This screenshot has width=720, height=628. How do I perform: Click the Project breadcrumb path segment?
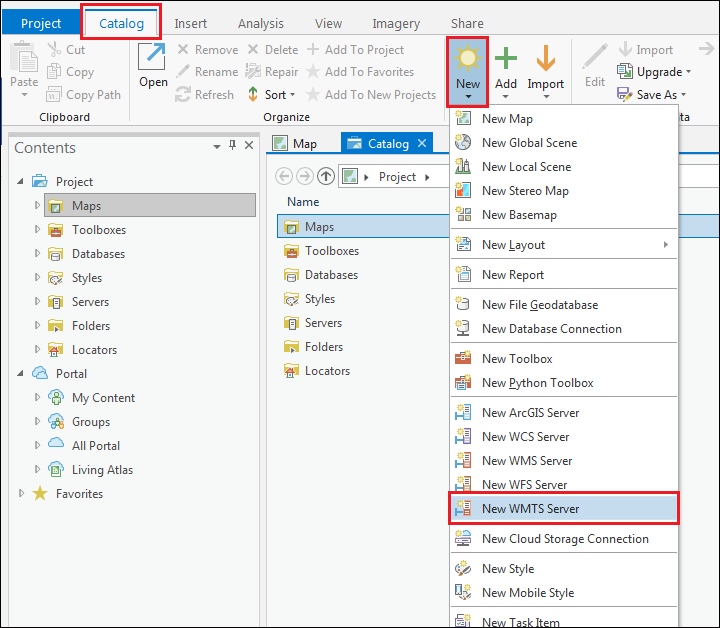(397, 177)
